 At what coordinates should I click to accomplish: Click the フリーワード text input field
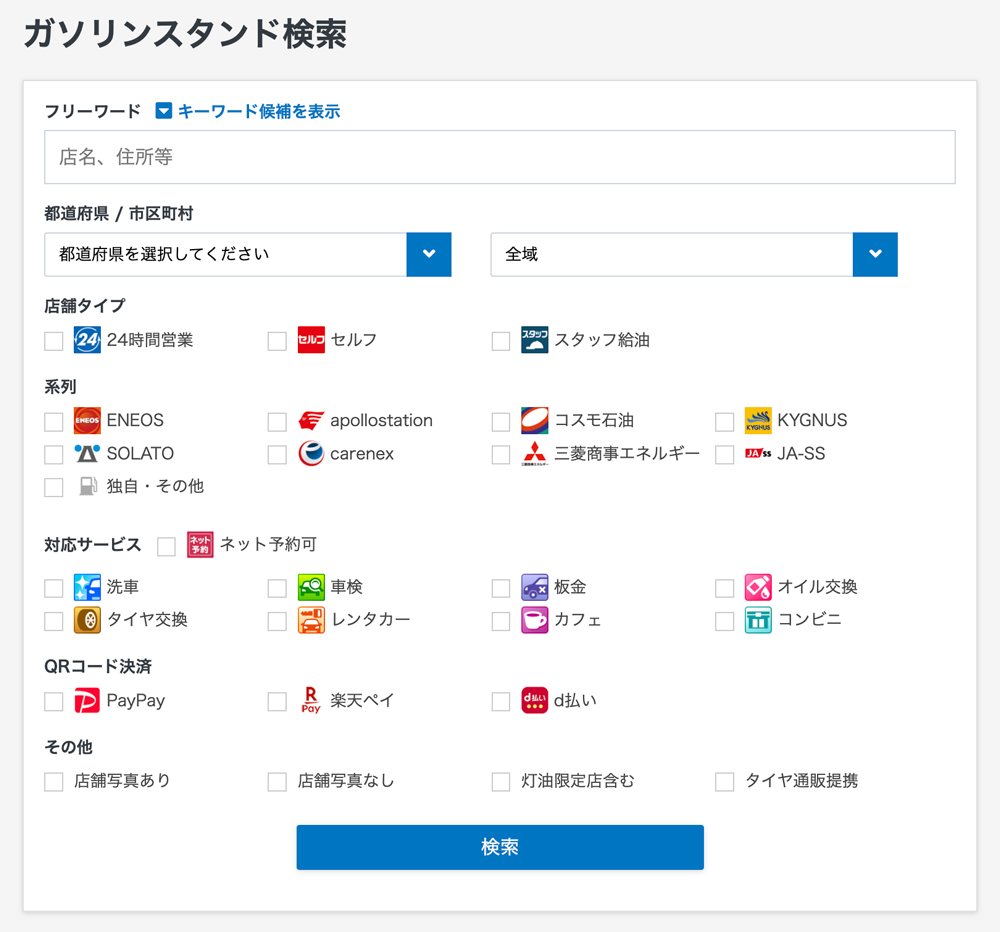point(500,157)
